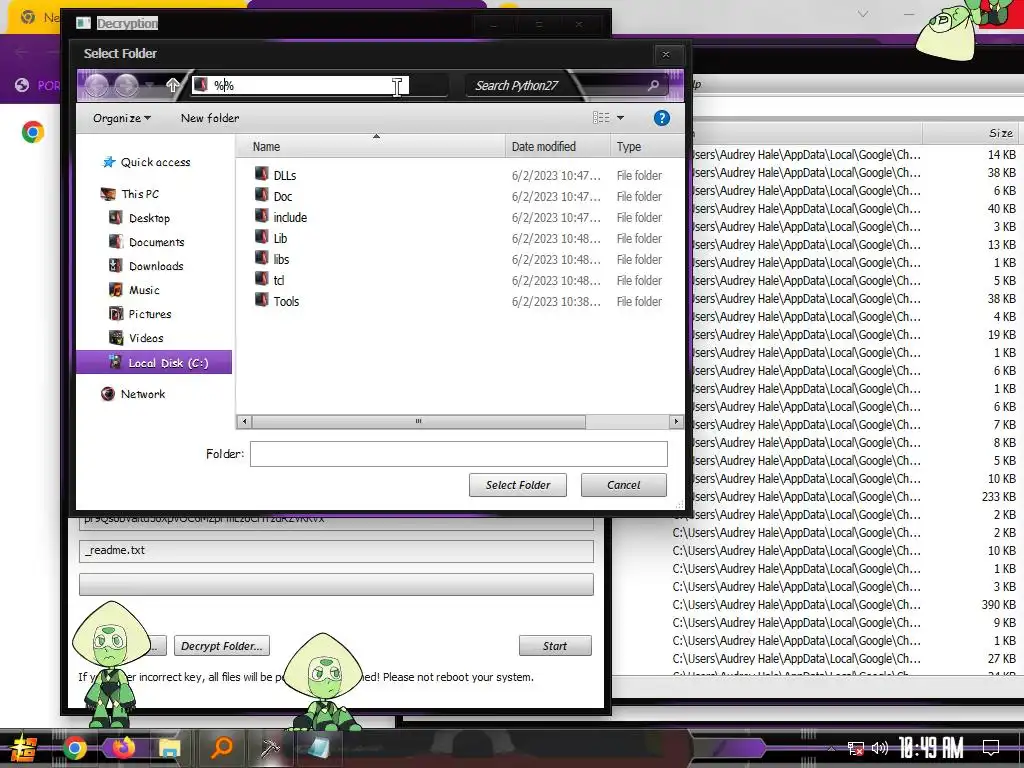Click the Cancel button in the dialog
Image resolution: width=1024 pixels, height=768 pixels.
point(624,485)
